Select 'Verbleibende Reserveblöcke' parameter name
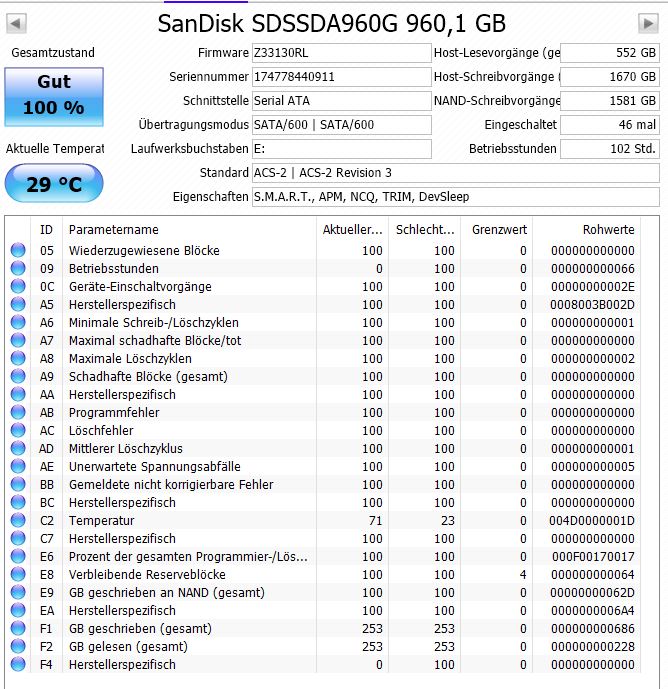 coord(147,575)
